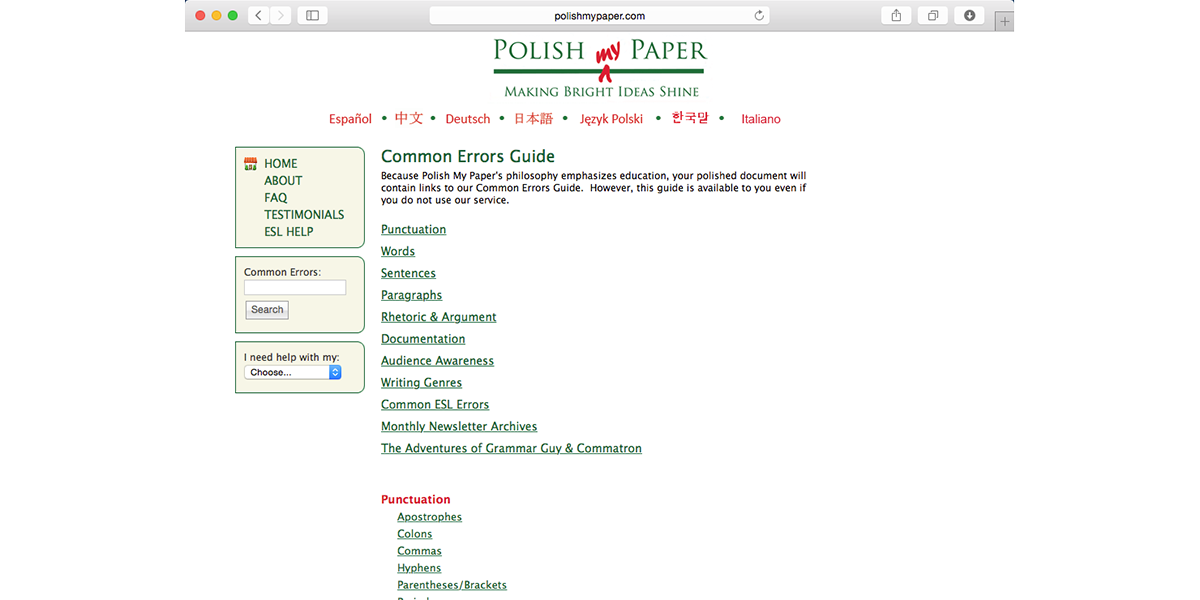Open the TESTIMONIALS navigation item

tap(304, 215)
